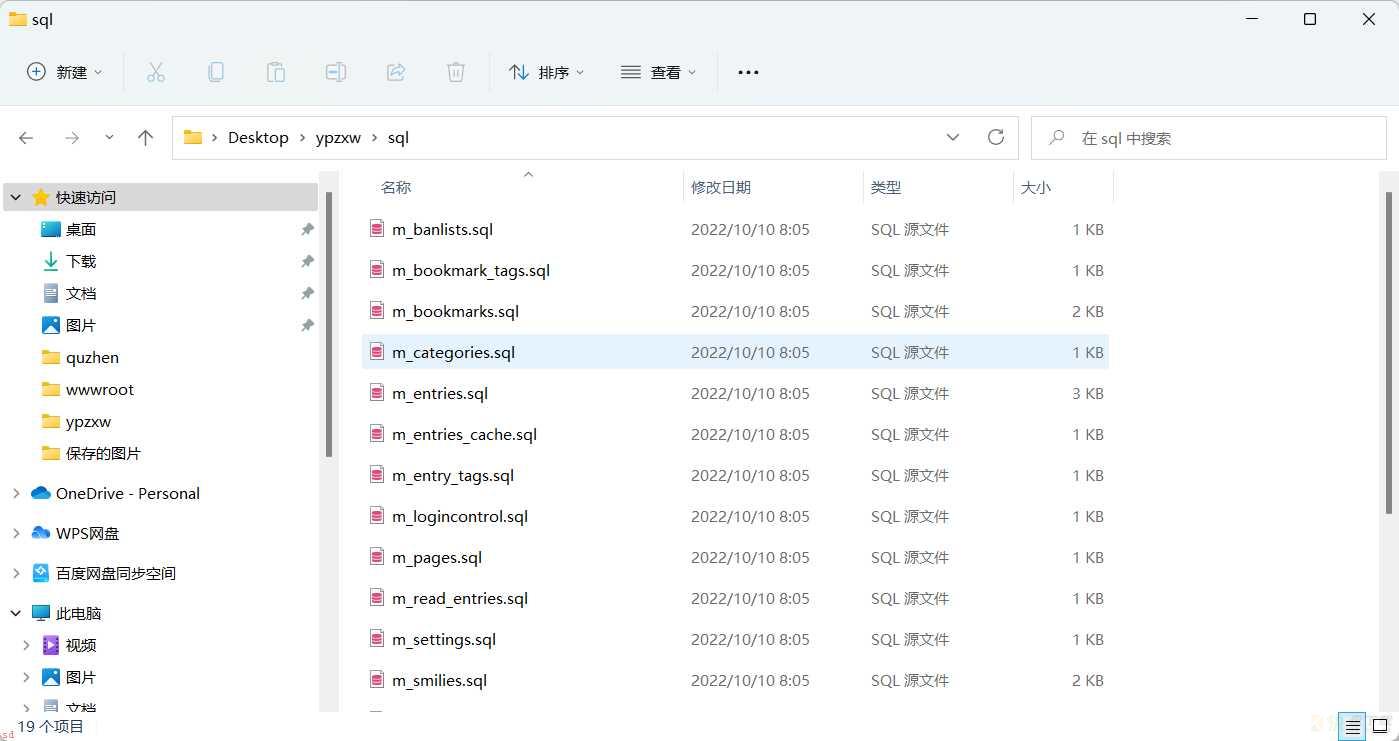Open the three-dot More options menu
The image size is (1399, 741).
[x=748, y=72]
